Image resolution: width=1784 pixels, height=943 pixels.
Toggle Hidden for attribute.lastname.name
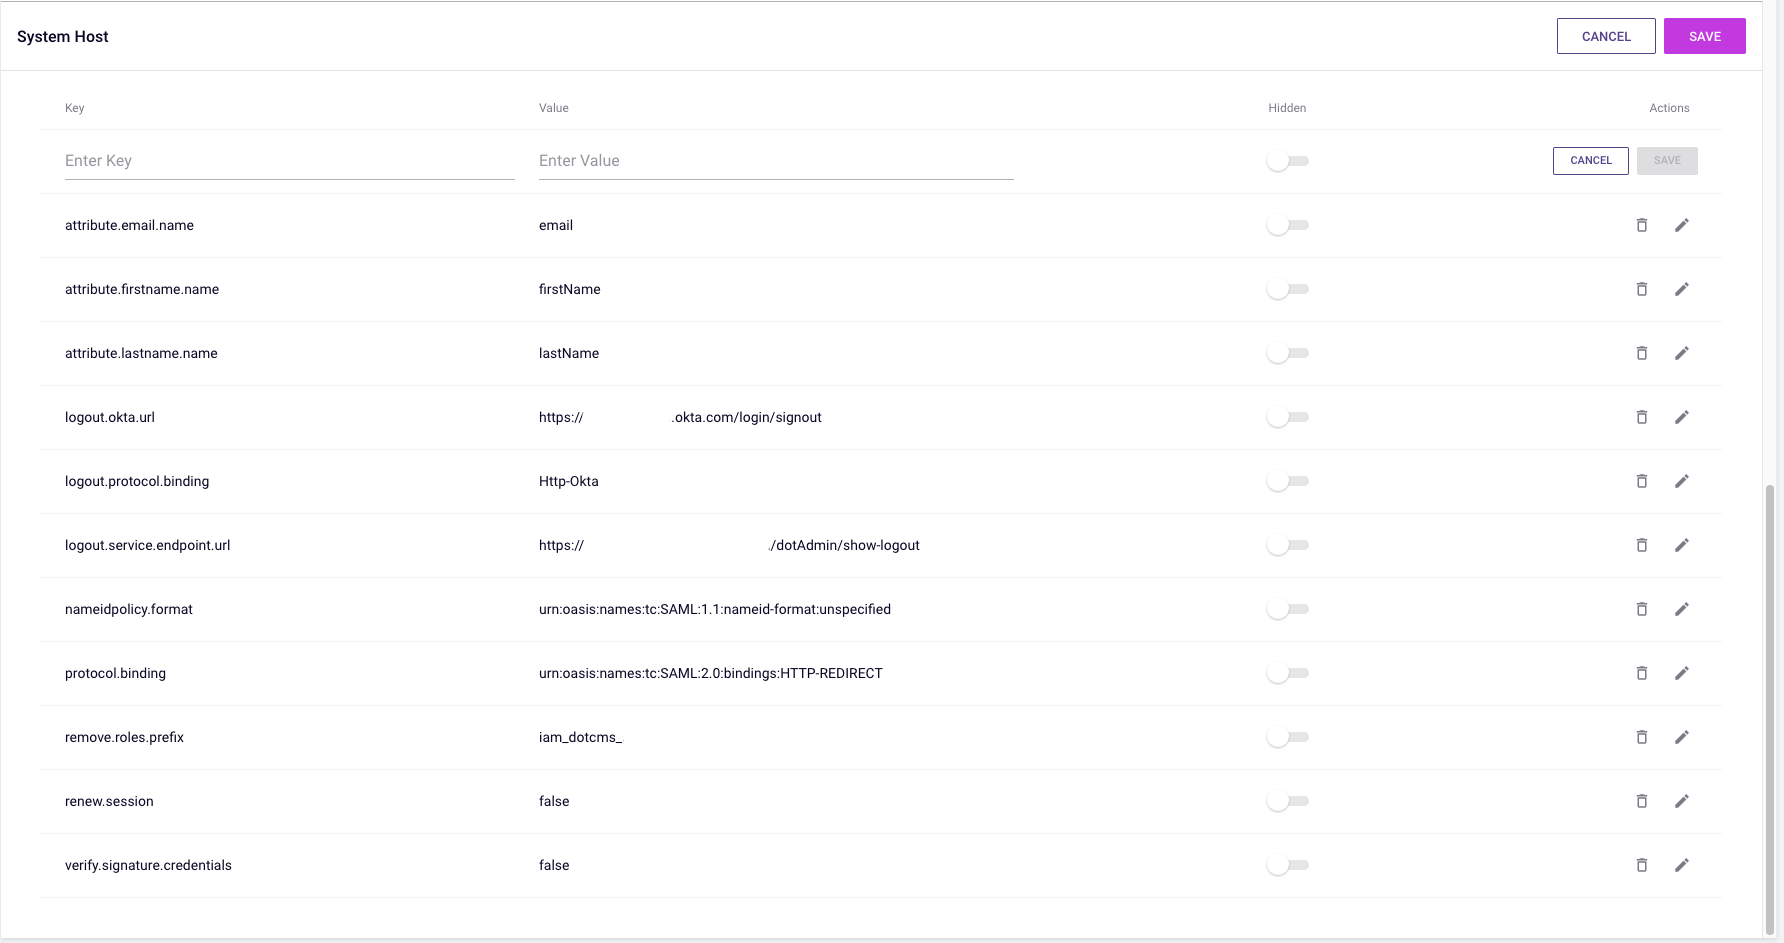[x=1287, y=353]
